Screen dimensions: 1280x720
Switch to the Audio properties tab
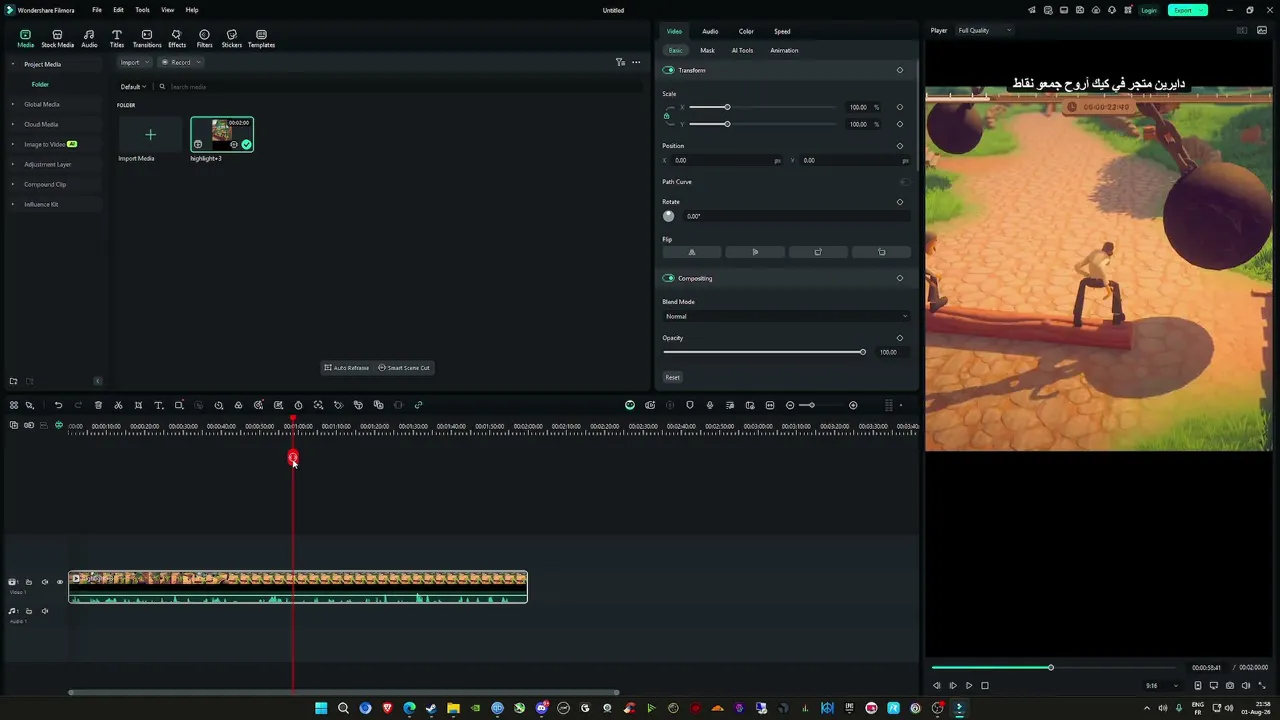710,31
